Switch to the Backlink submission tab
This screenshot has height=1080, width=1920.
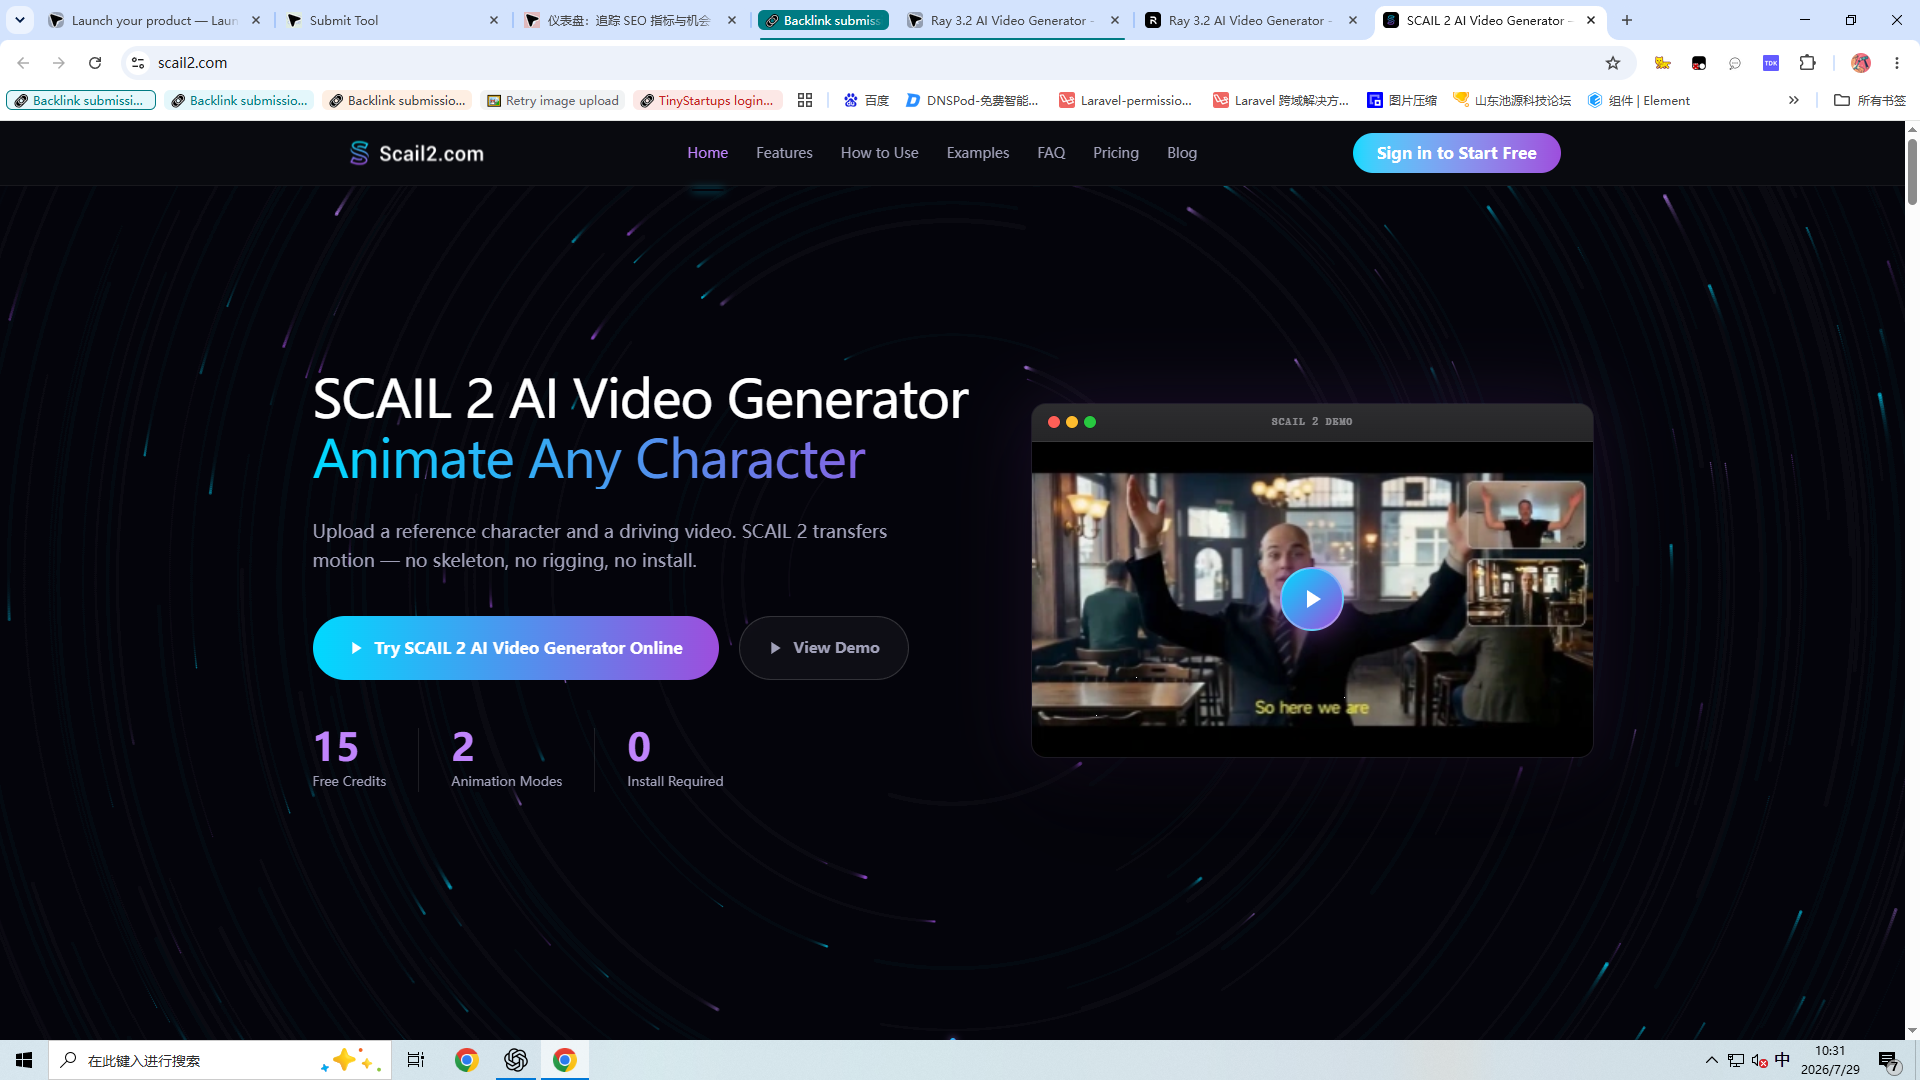click(824, 20)
